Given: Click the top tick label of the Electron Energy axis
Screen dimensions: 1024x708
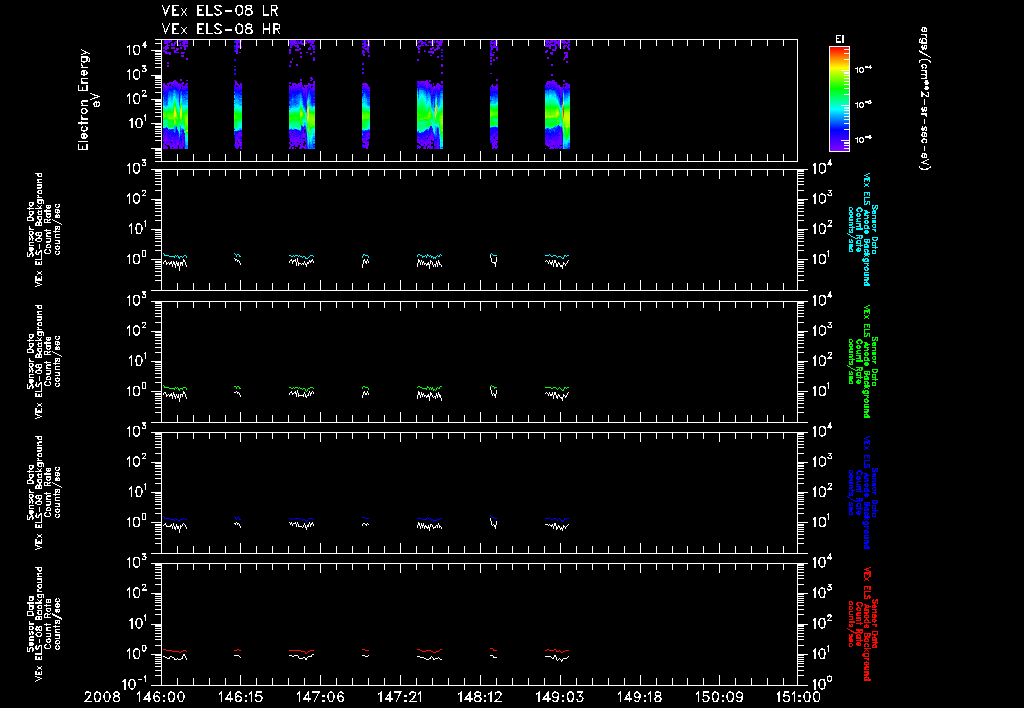Looking at the screenshot, I should coord(139,50).
